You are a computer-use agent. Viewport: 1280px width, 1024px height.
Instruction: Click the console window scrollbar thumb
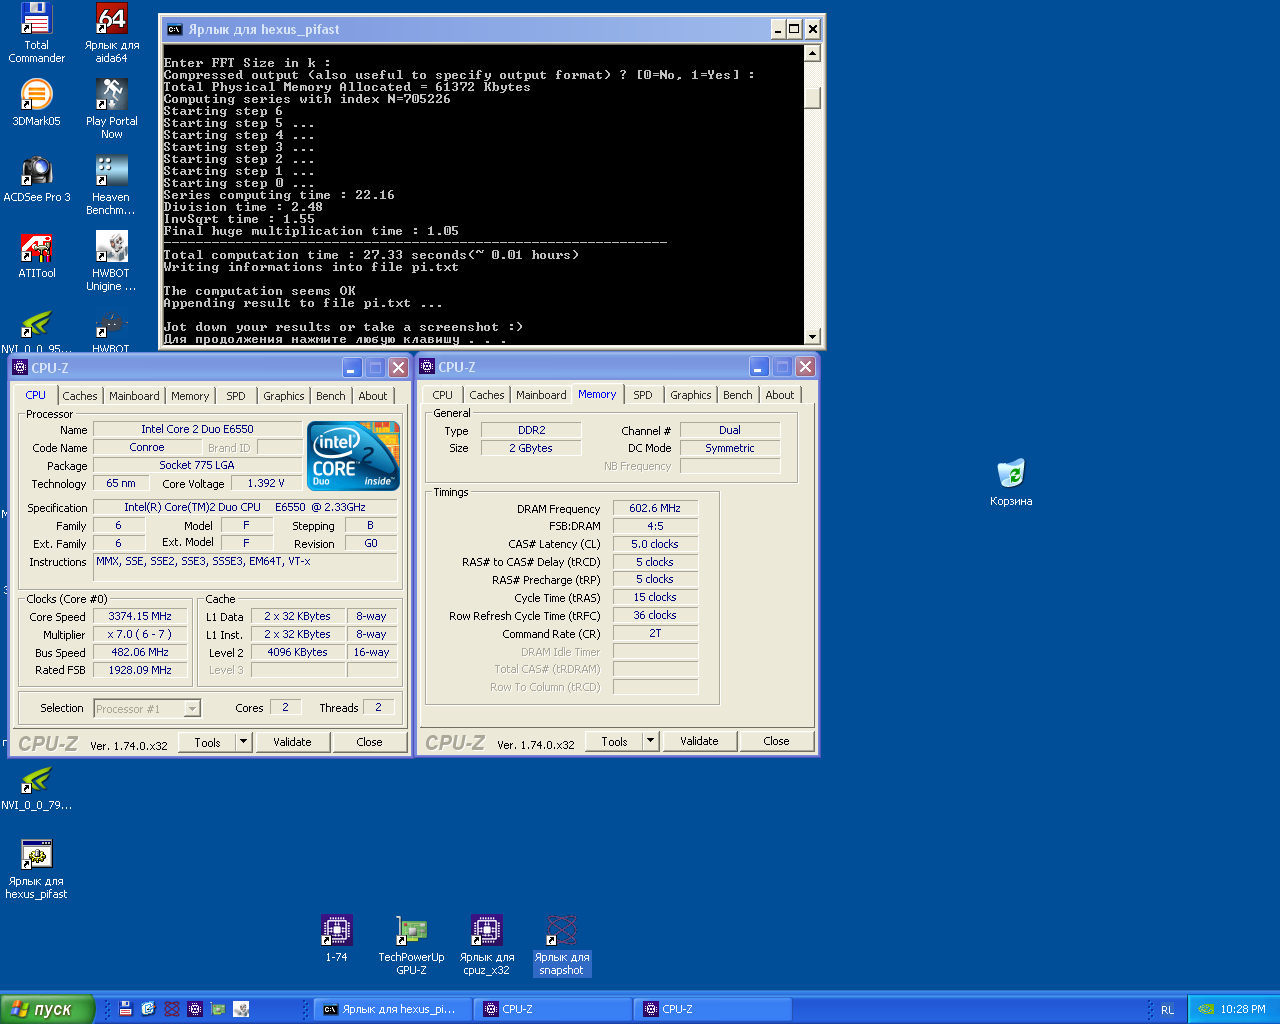pos(813,97)
